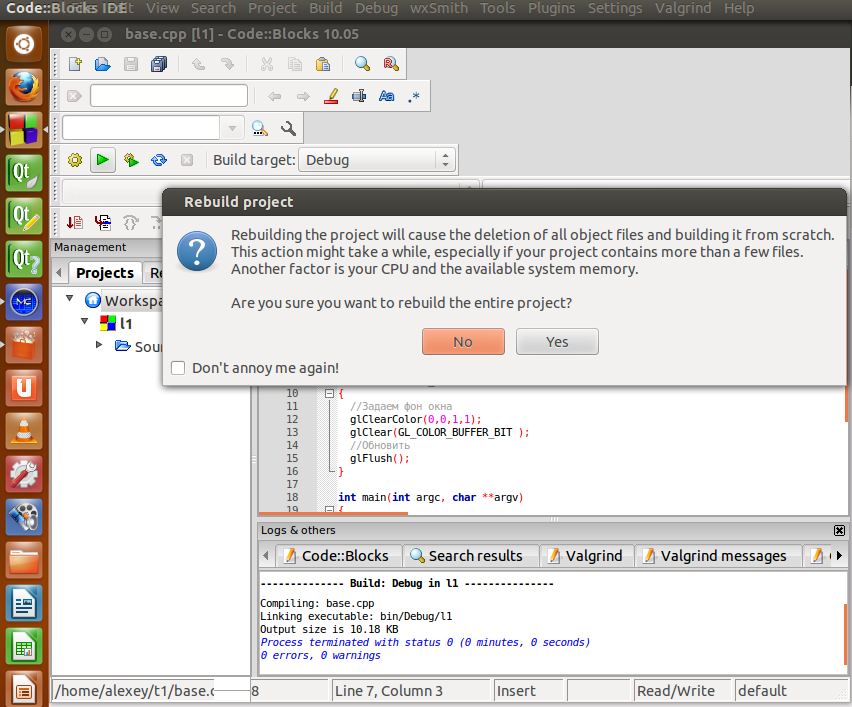Click the Save all files icon
Viewport: 852px width, 707px height.
click(x=159, y=65)
